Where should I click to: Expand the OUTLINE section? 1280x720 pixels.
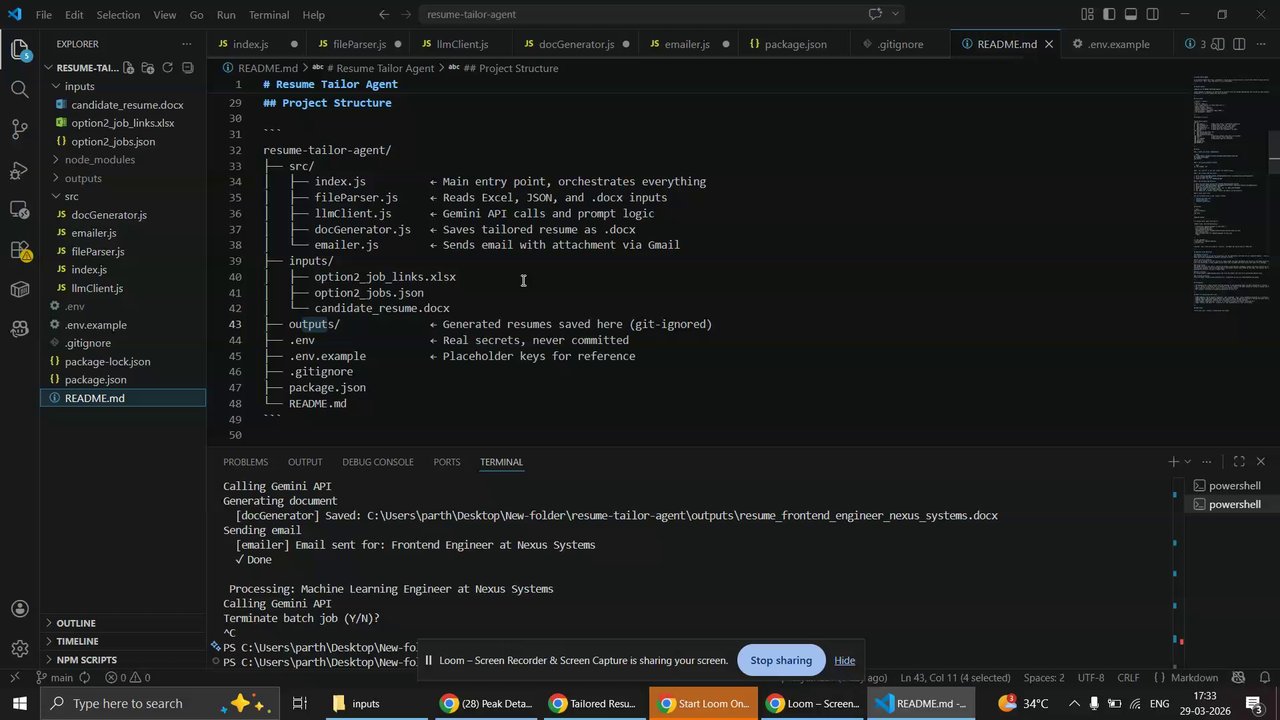coord(122,623)
